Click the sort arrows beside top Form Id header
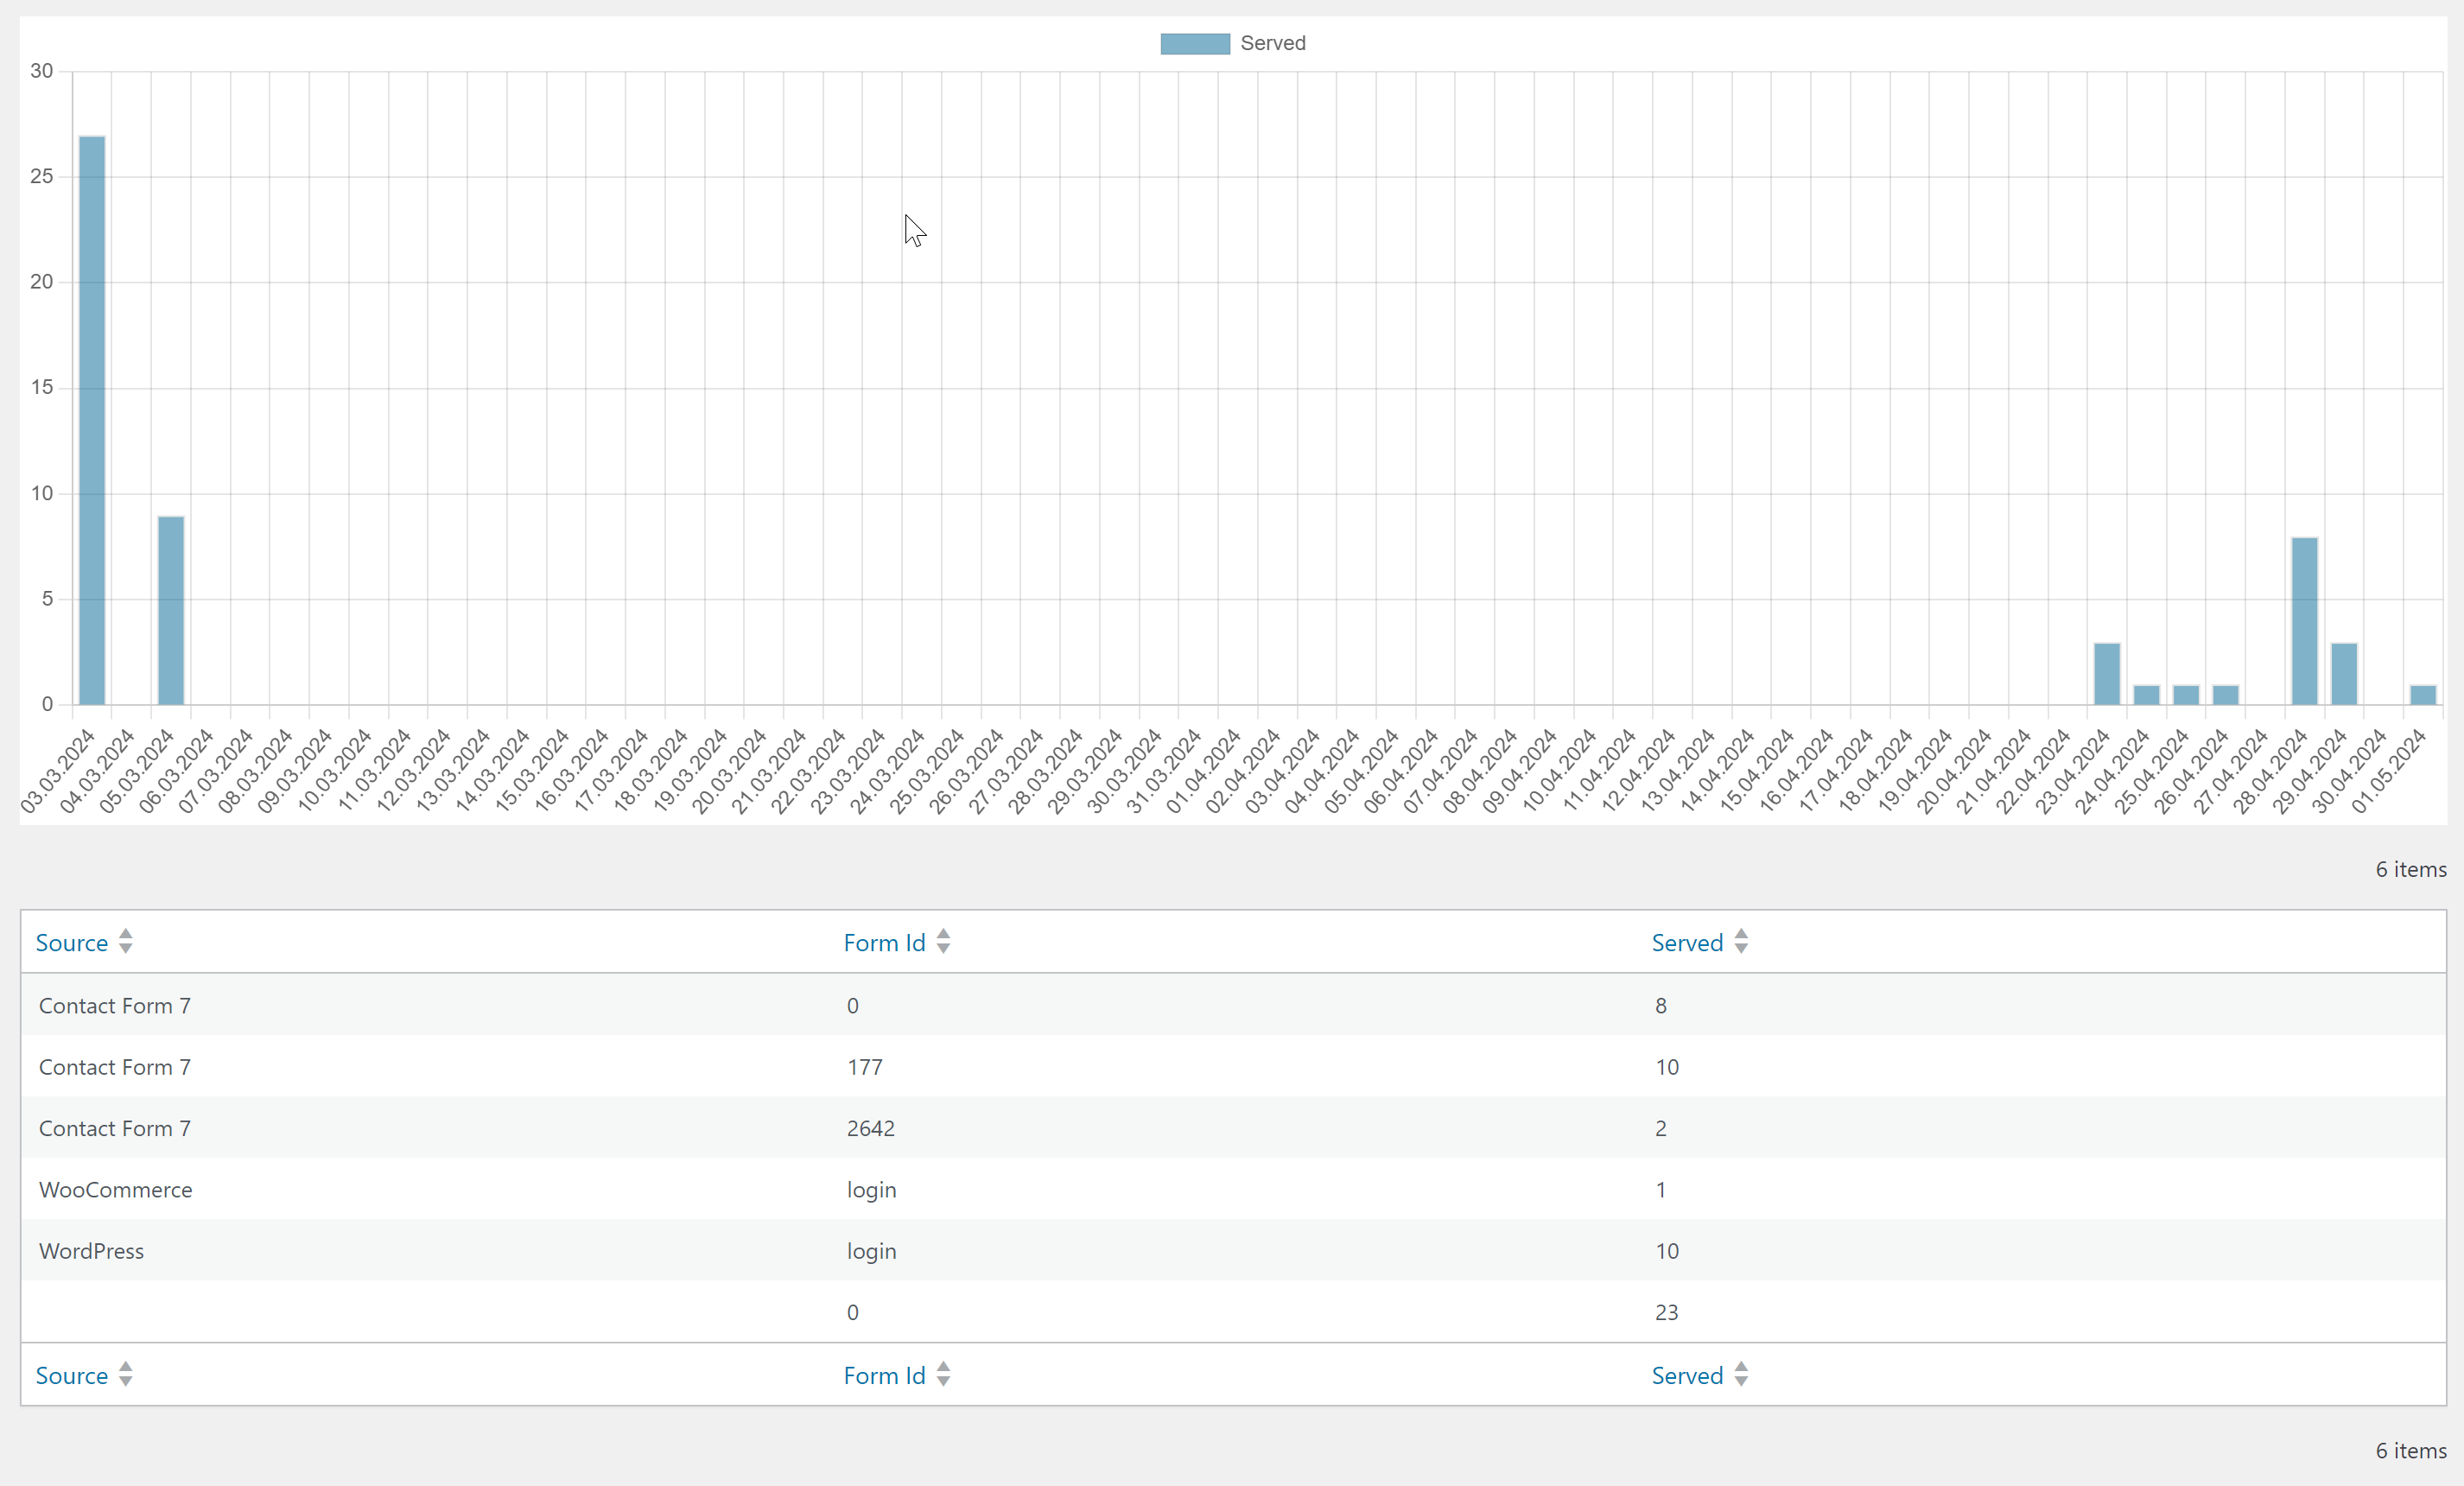Screen dimensions: 2464x1486 coord(943,941)
